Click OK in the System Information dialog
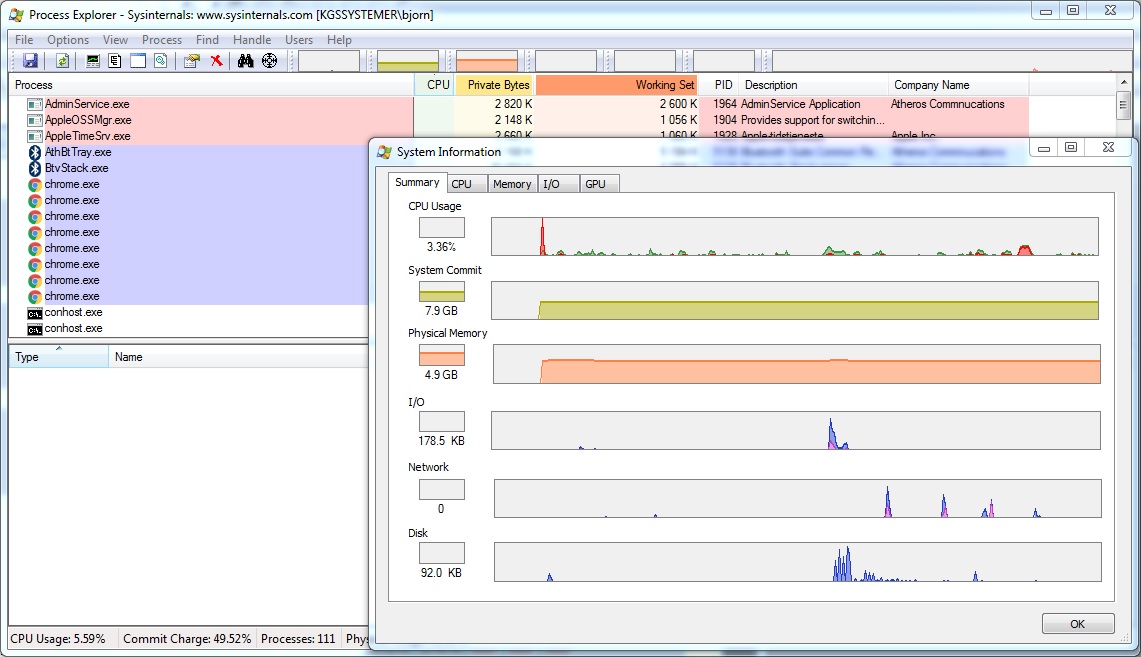Image resolution: width=1141 pixels, height=657 pixels. pyautogui.click(x=1078, y=624)
